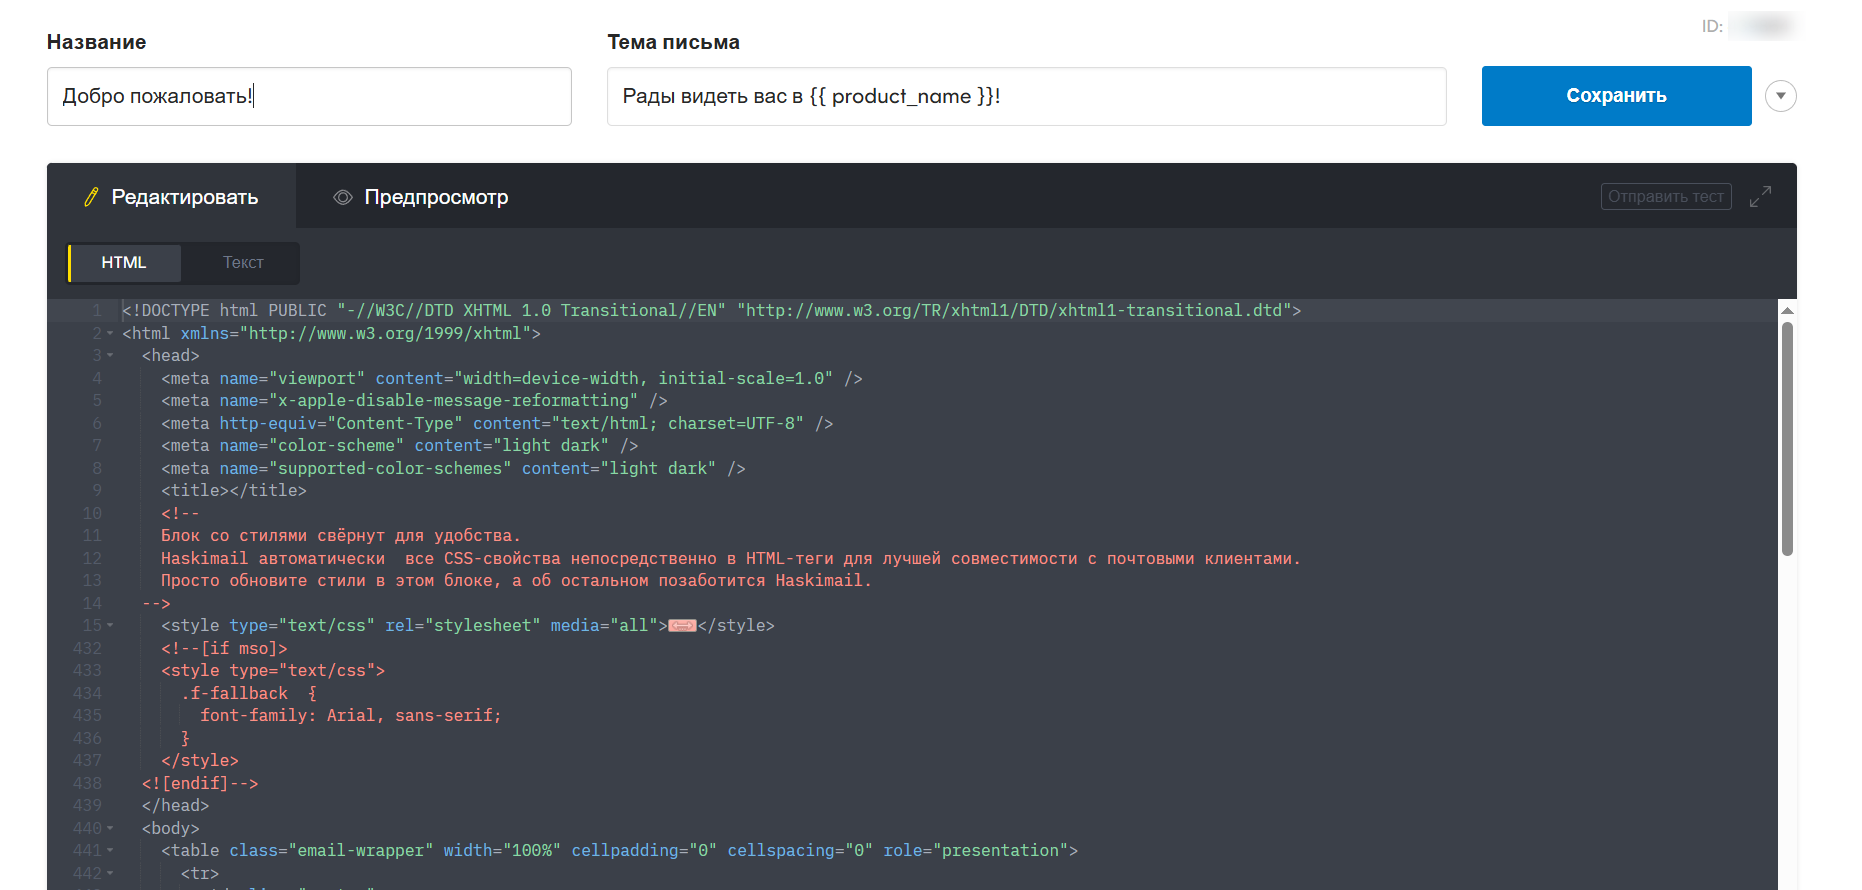Switch to Текст editing mode
This screenshot has height=890, width=1862.
[243, 263]
